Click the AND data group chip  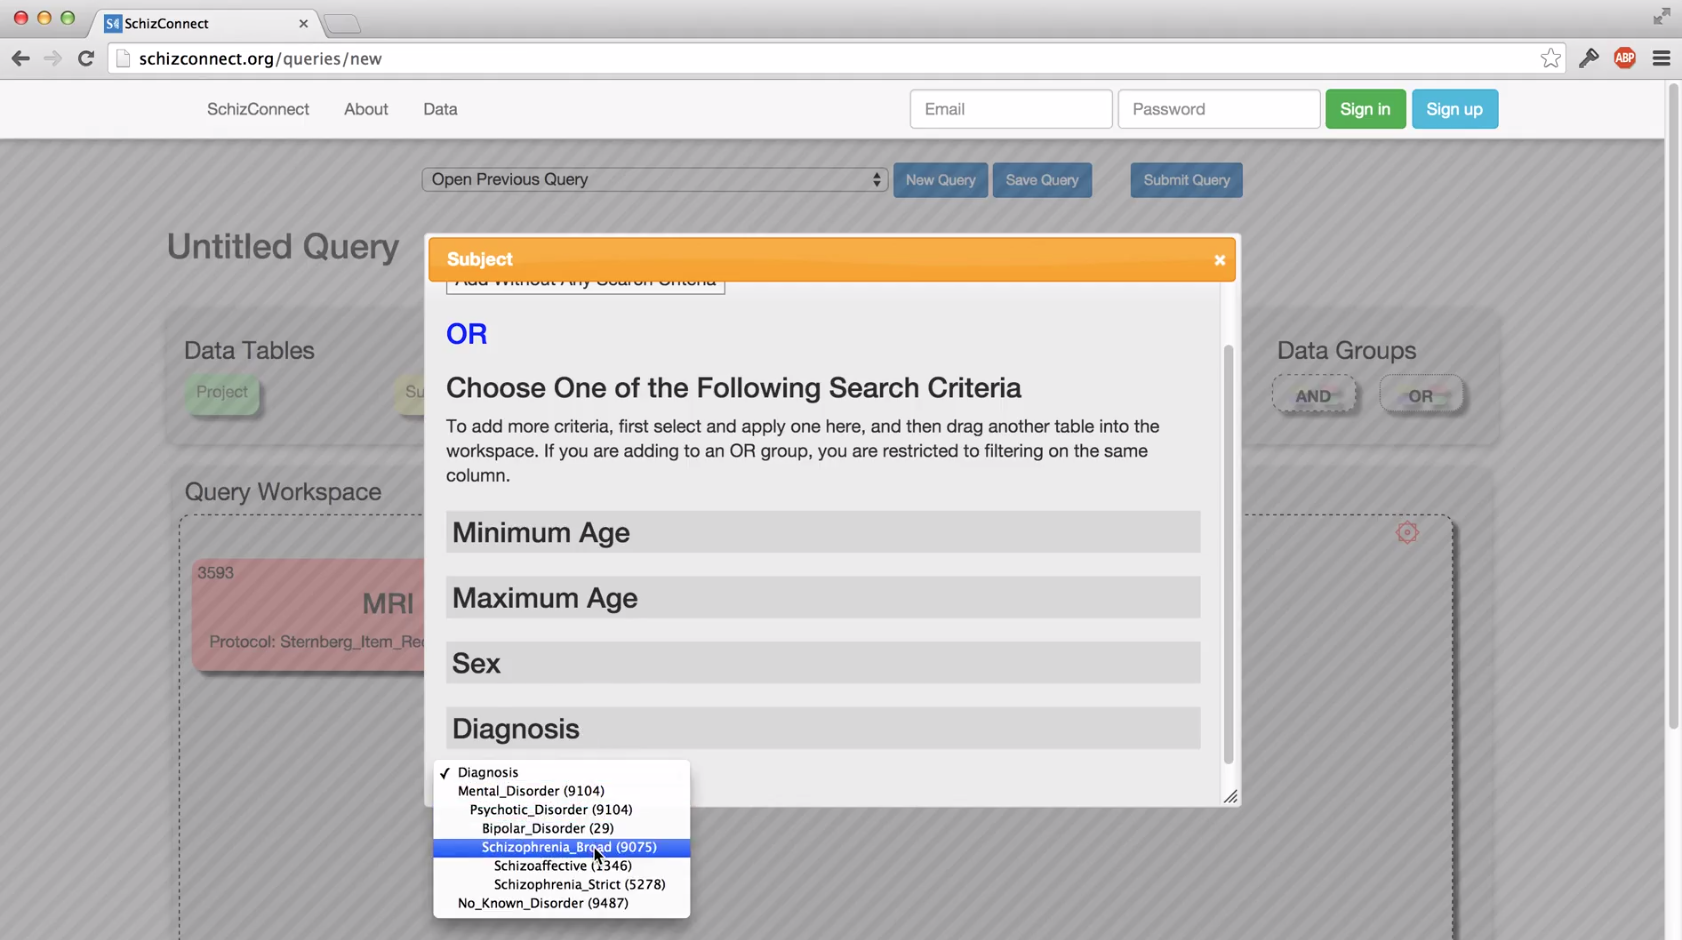pyautogui.click(x=1313, y=396)
